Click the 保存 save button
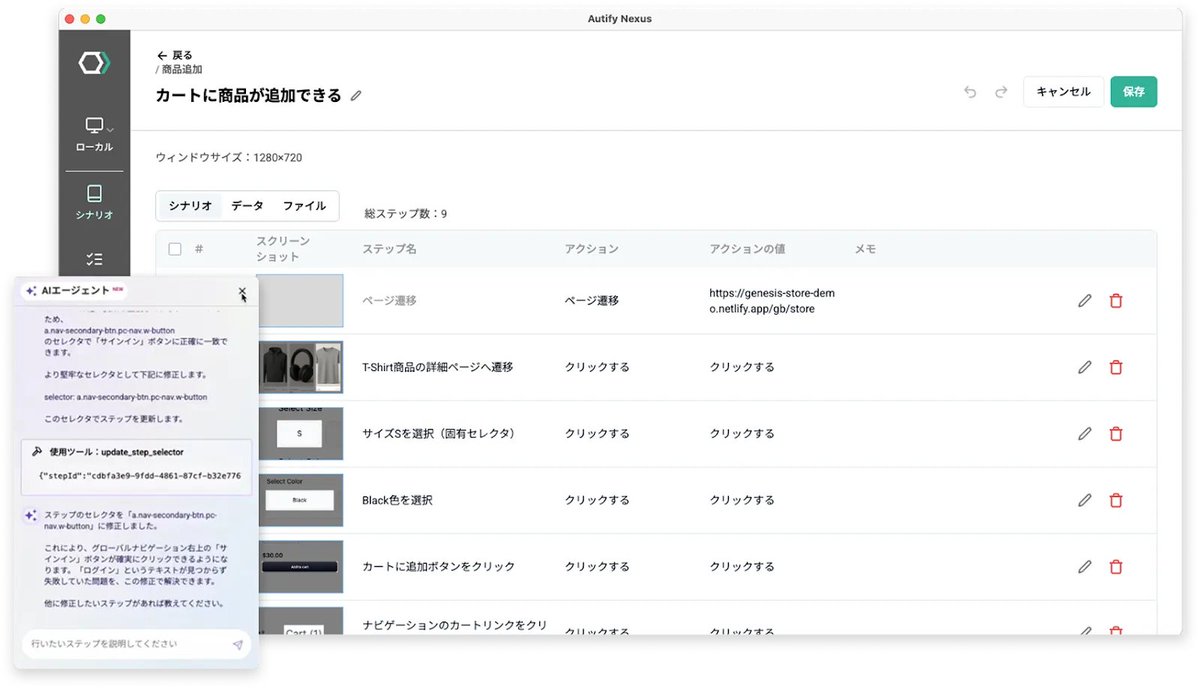 (x=1133, y=90)
